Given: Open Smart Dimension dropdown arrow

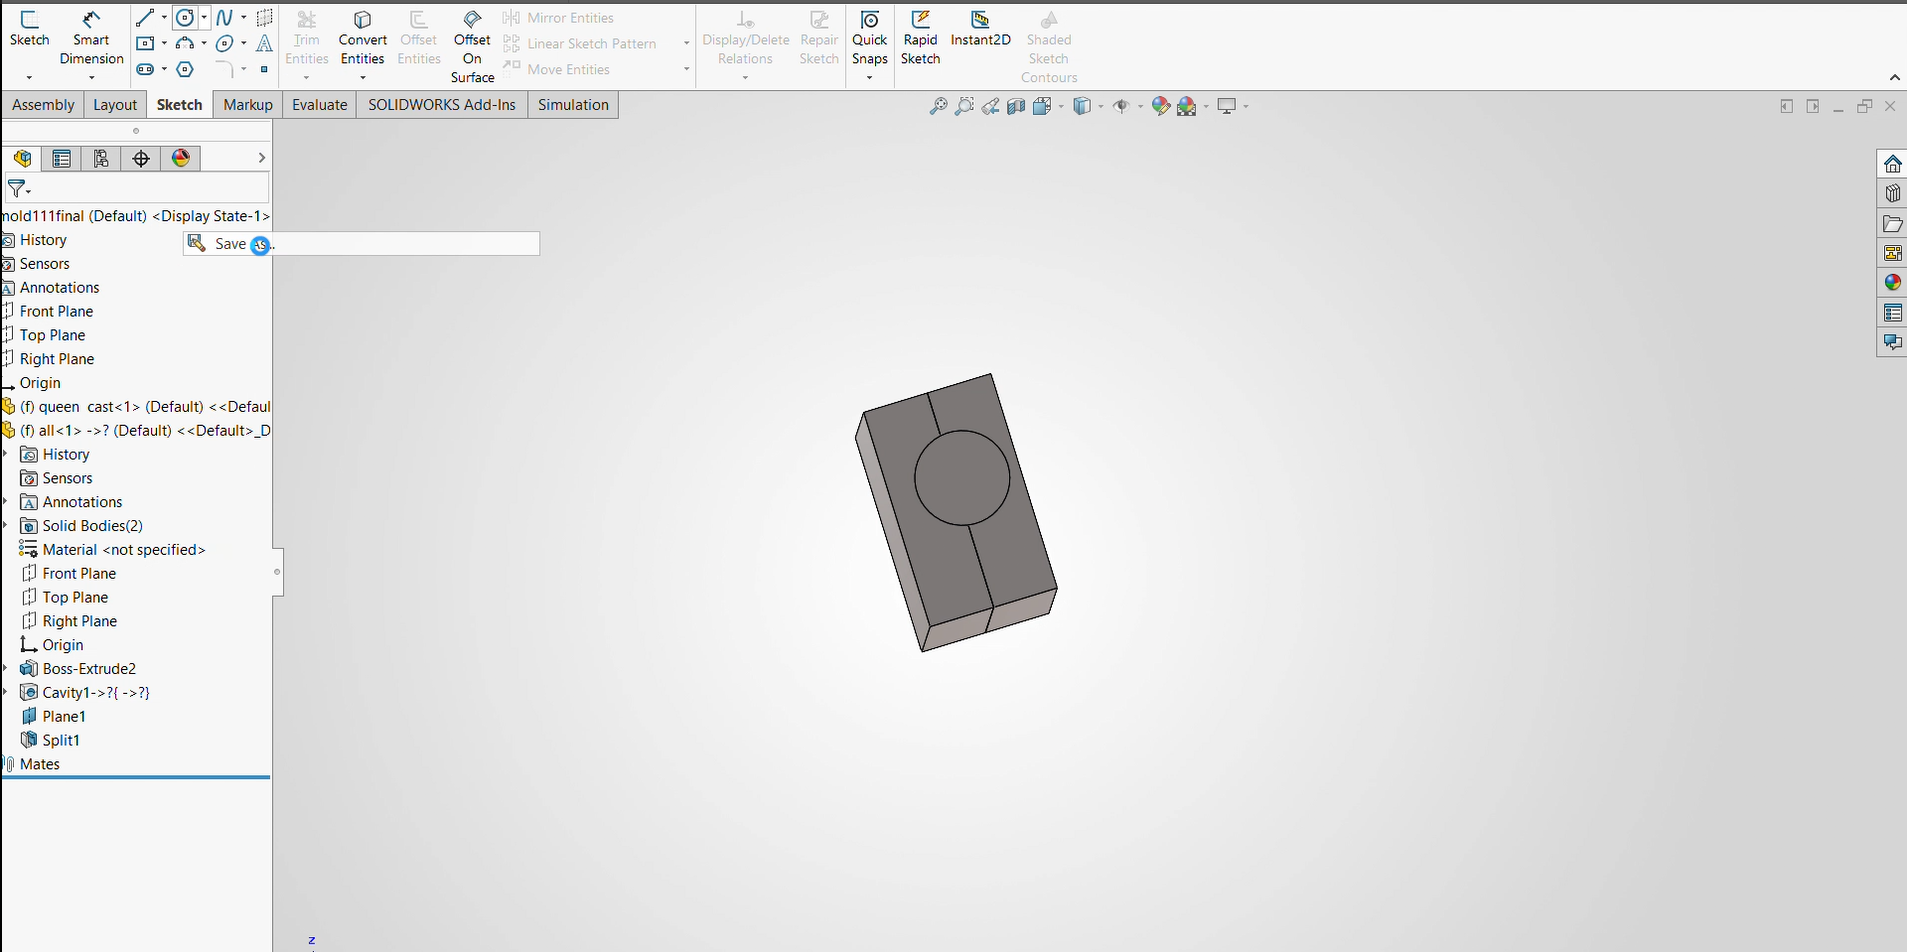Looking at the screenshot, I should pyautogui.click(x=91, y=77).
